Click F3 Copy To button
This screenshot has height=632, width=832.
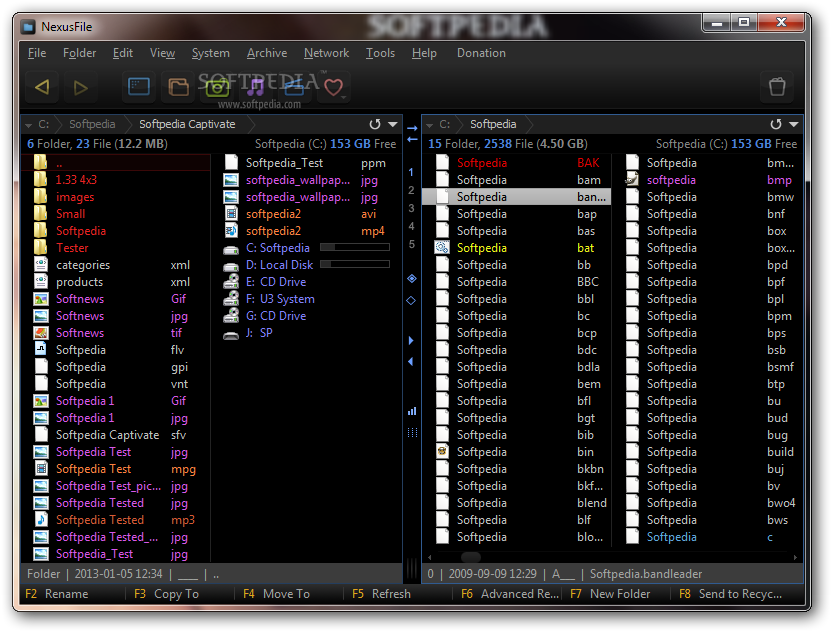[167, 594]
